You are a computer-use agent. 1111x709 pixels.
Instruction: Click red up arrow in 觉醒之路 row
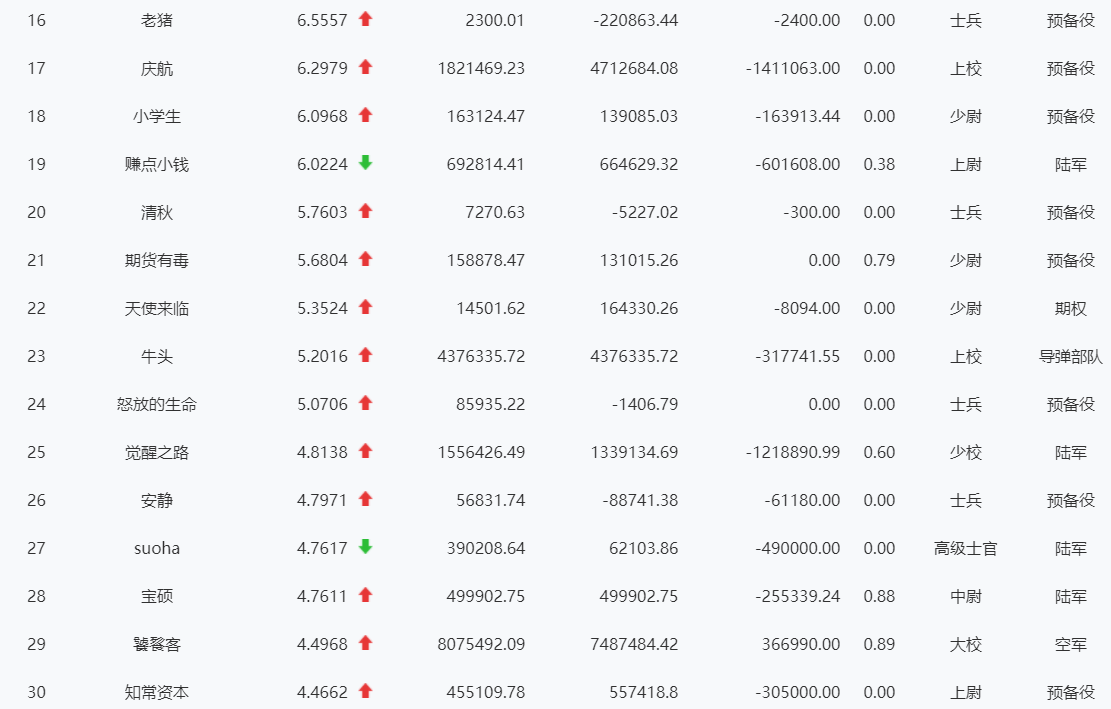click(366, 451)
